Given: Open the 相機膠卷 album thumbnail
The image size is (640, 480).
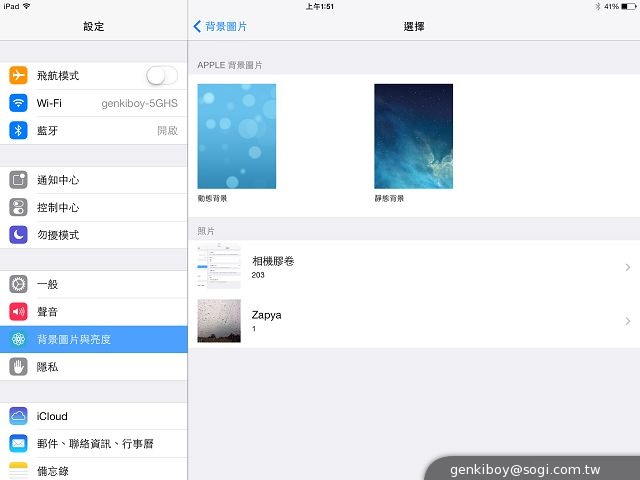Looking at the screenshot, I should pyautogui.click(x=219, y=267).
